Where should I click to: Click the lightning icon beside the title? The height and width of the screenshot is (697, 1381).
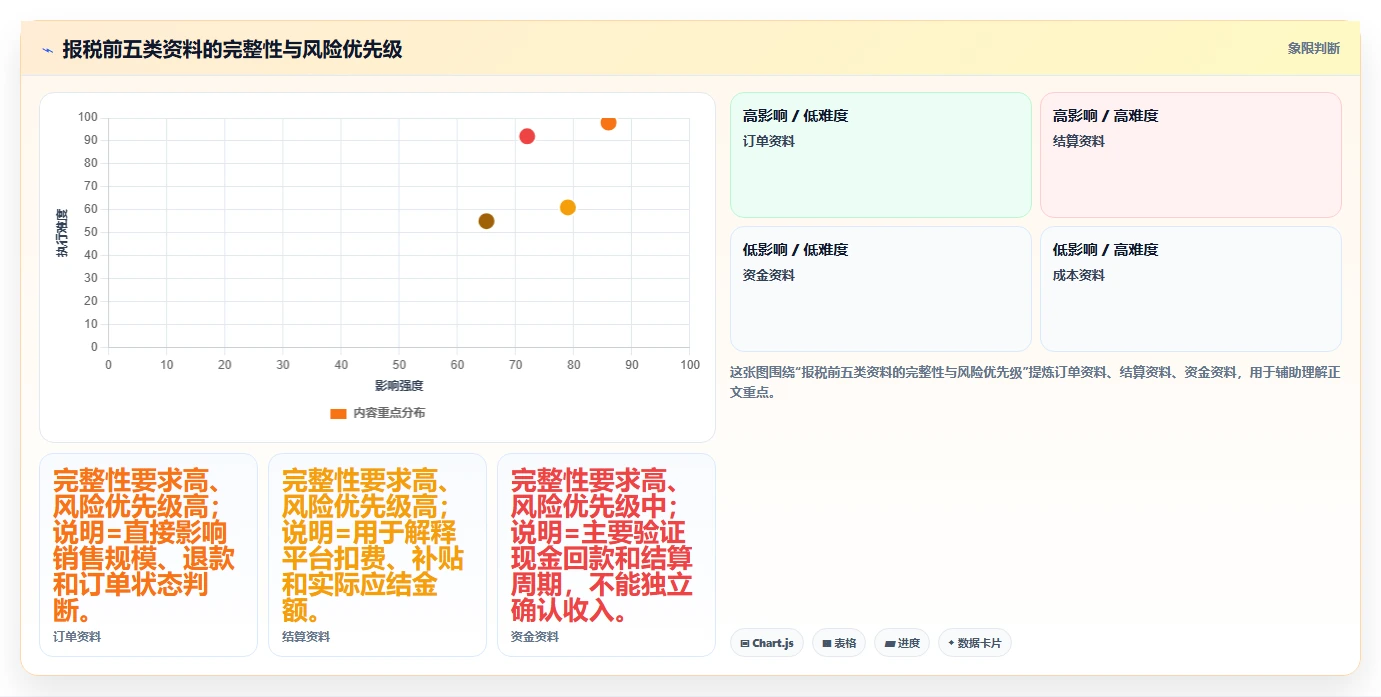tap(47, 50)
